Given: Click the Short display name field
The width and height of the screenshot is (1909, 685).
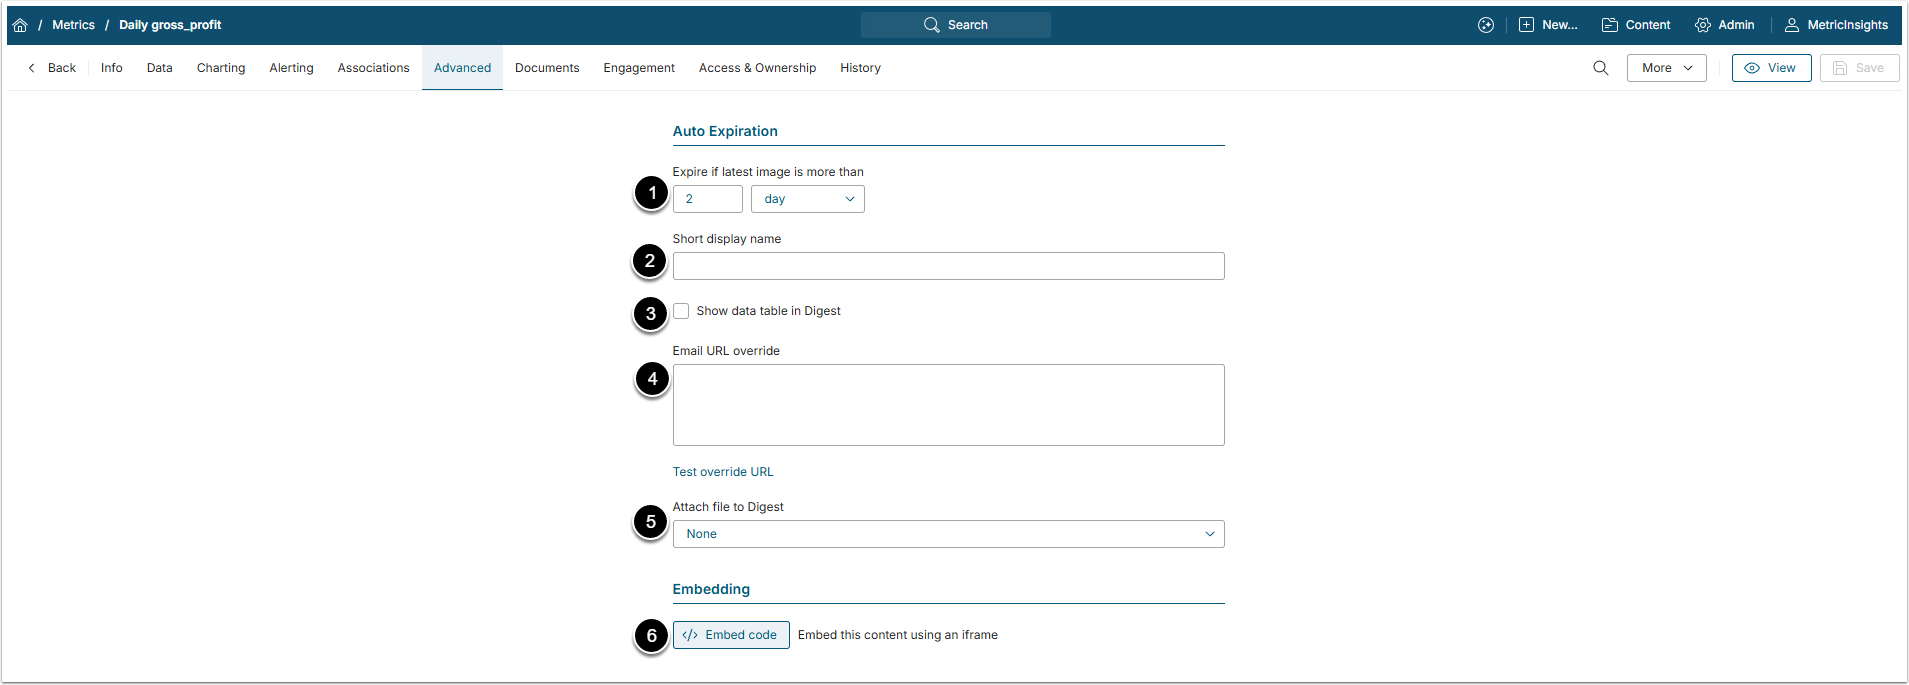Looking at the screenshot, I should [x=947, y=266].
